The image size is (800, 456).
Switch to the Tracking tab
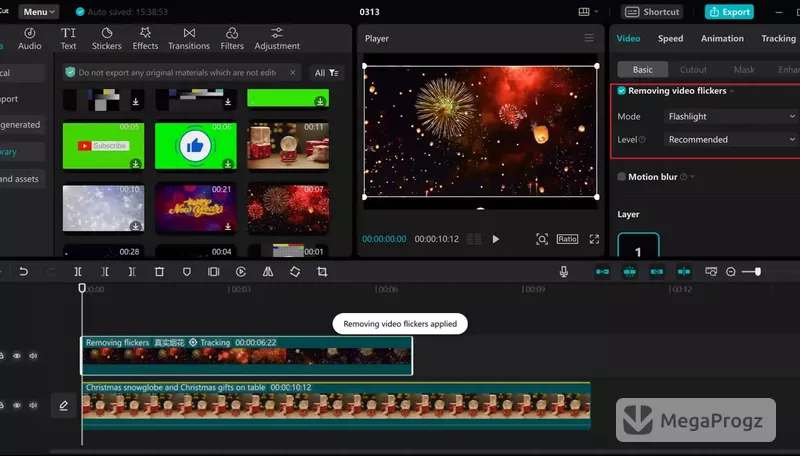778,38
